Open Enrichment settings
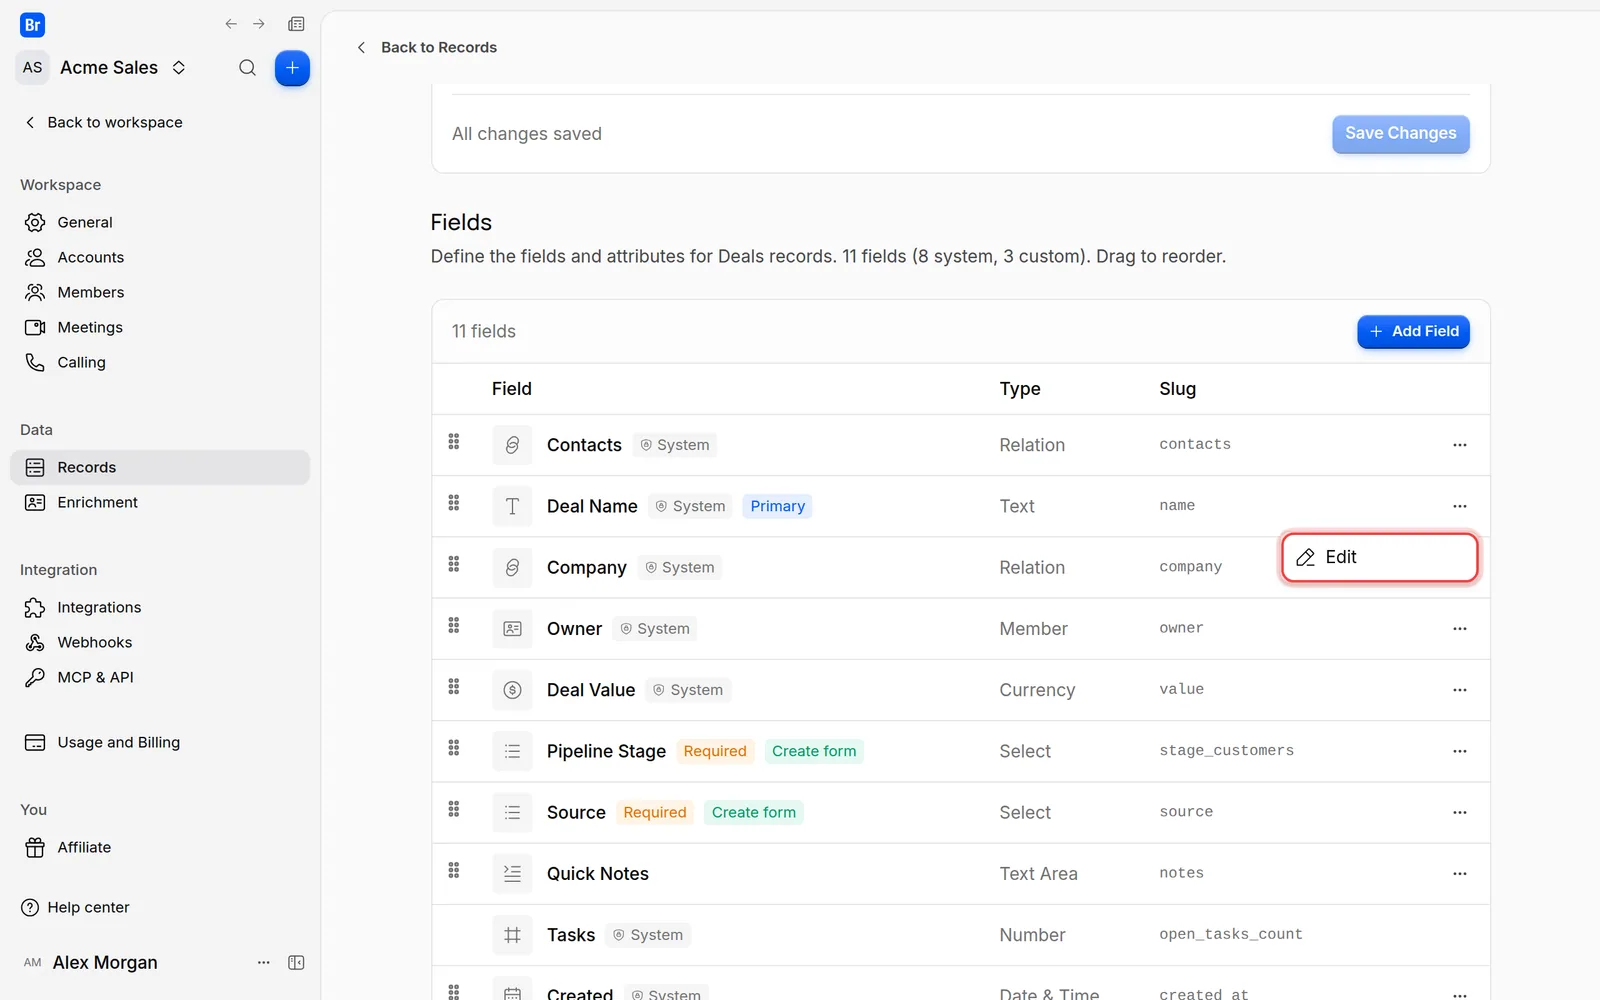Image resolution: width=1600 pixels, height=1000 pixels. [x=160, y=502]
